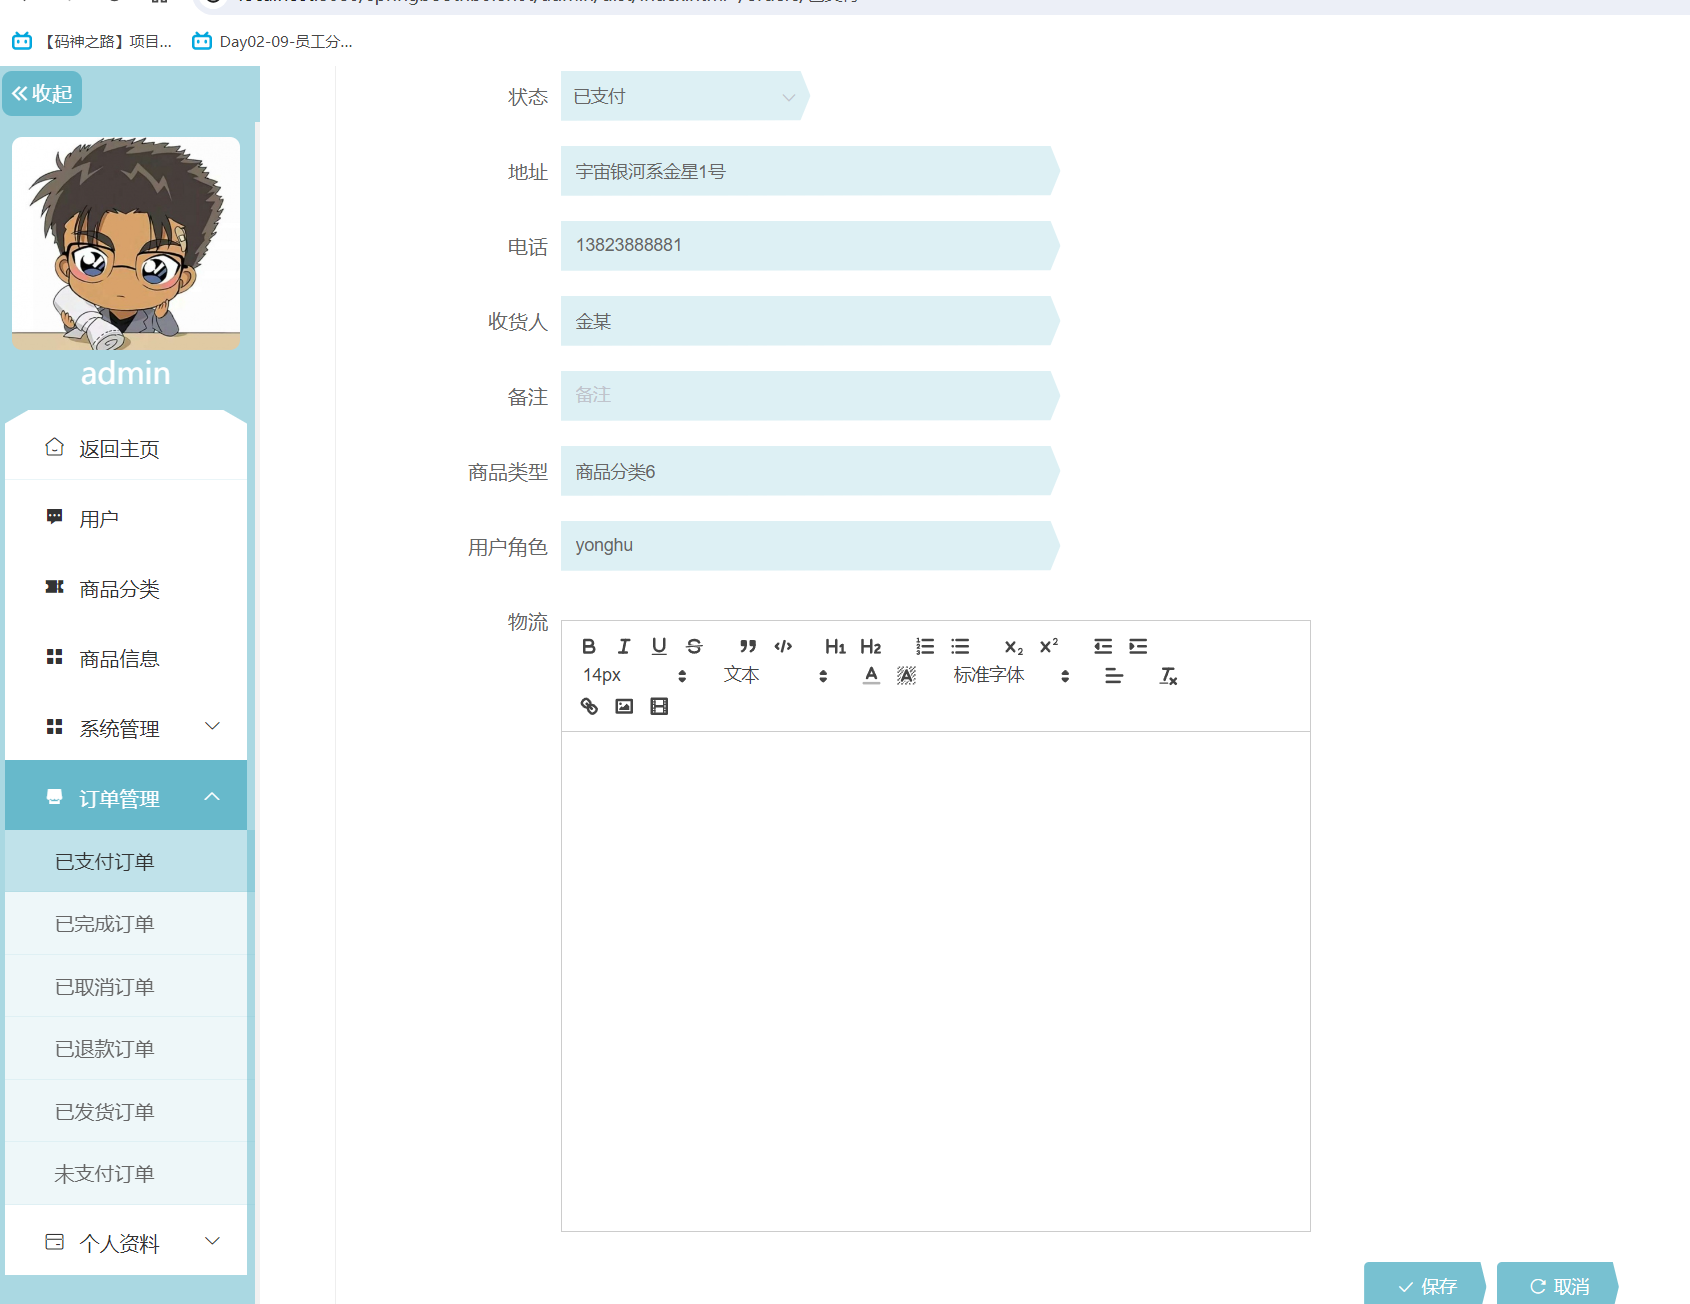Open the 商品分类 sidebar menu item
1690x1304 pixels.
(126, 588)
